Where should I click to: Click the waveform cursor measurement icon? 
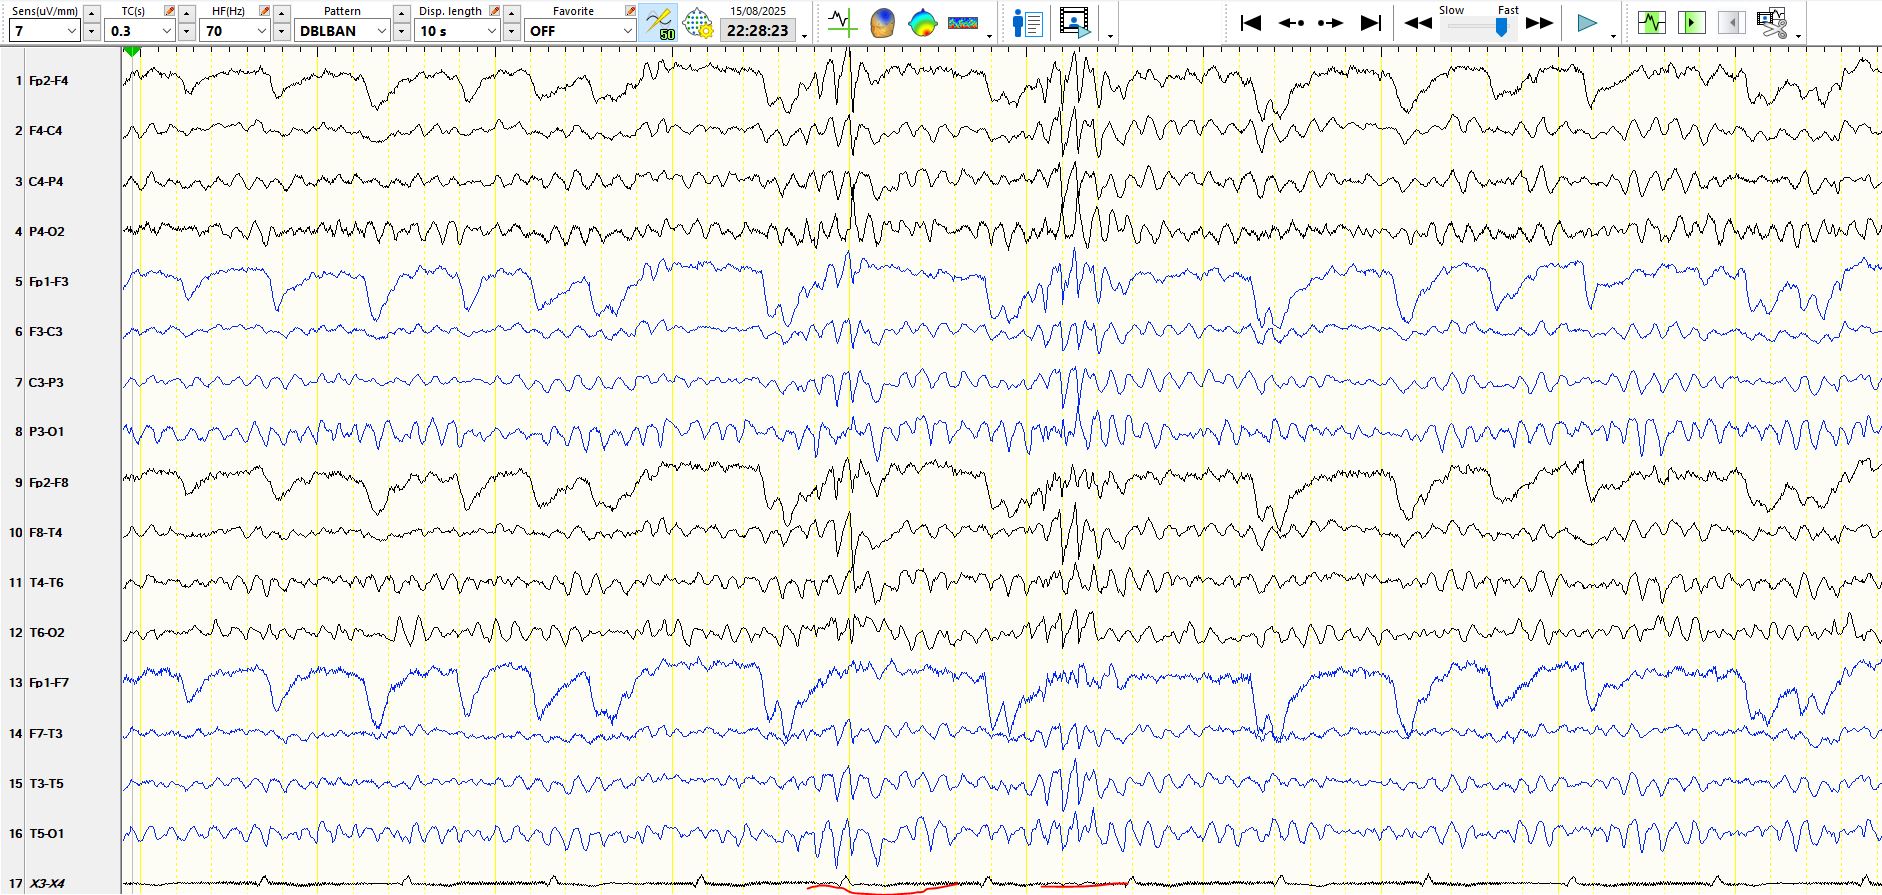tap(842, 22)
